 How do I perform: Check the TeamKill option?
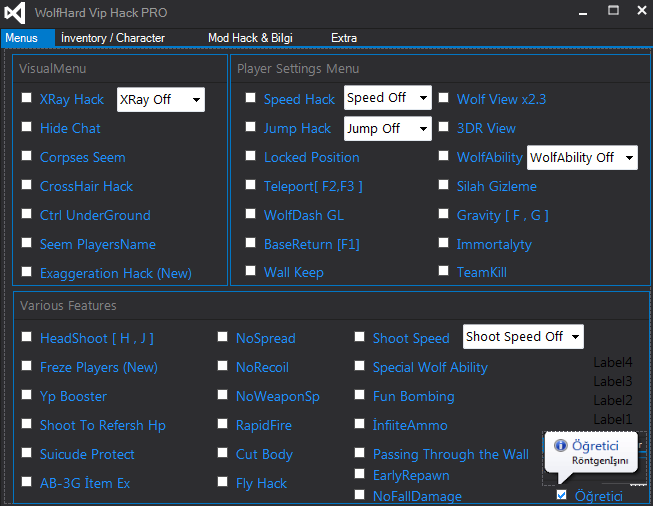[x=444, y=271]
